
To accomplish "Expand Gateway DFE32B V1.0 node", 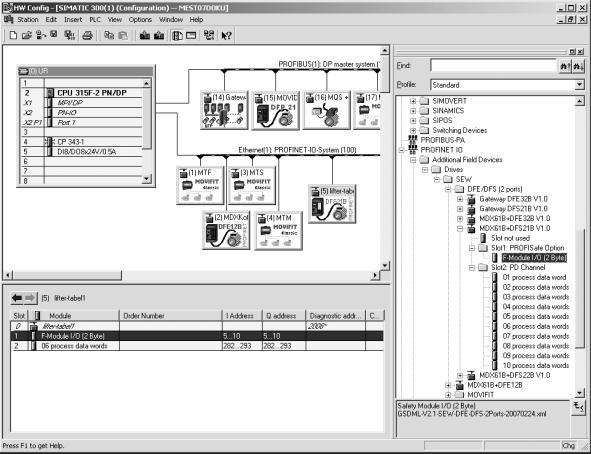I will coord(460,199).
